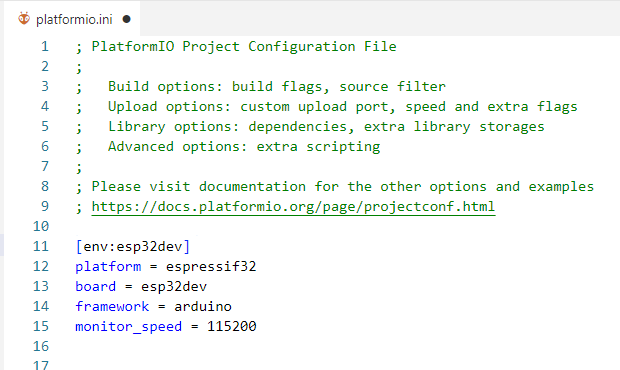Click the board key on line 13

tap(95, 286)
